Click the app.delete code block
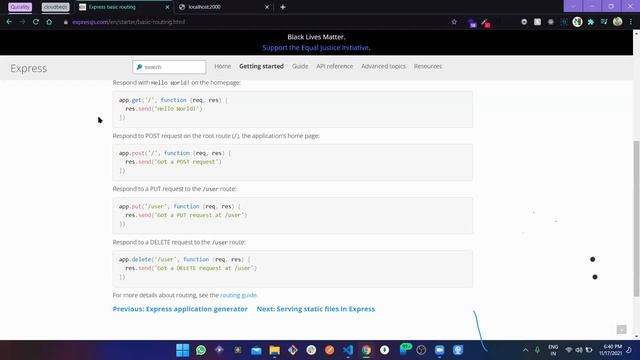The width and height of the screenshot is (640, 360). click(293, 269)
